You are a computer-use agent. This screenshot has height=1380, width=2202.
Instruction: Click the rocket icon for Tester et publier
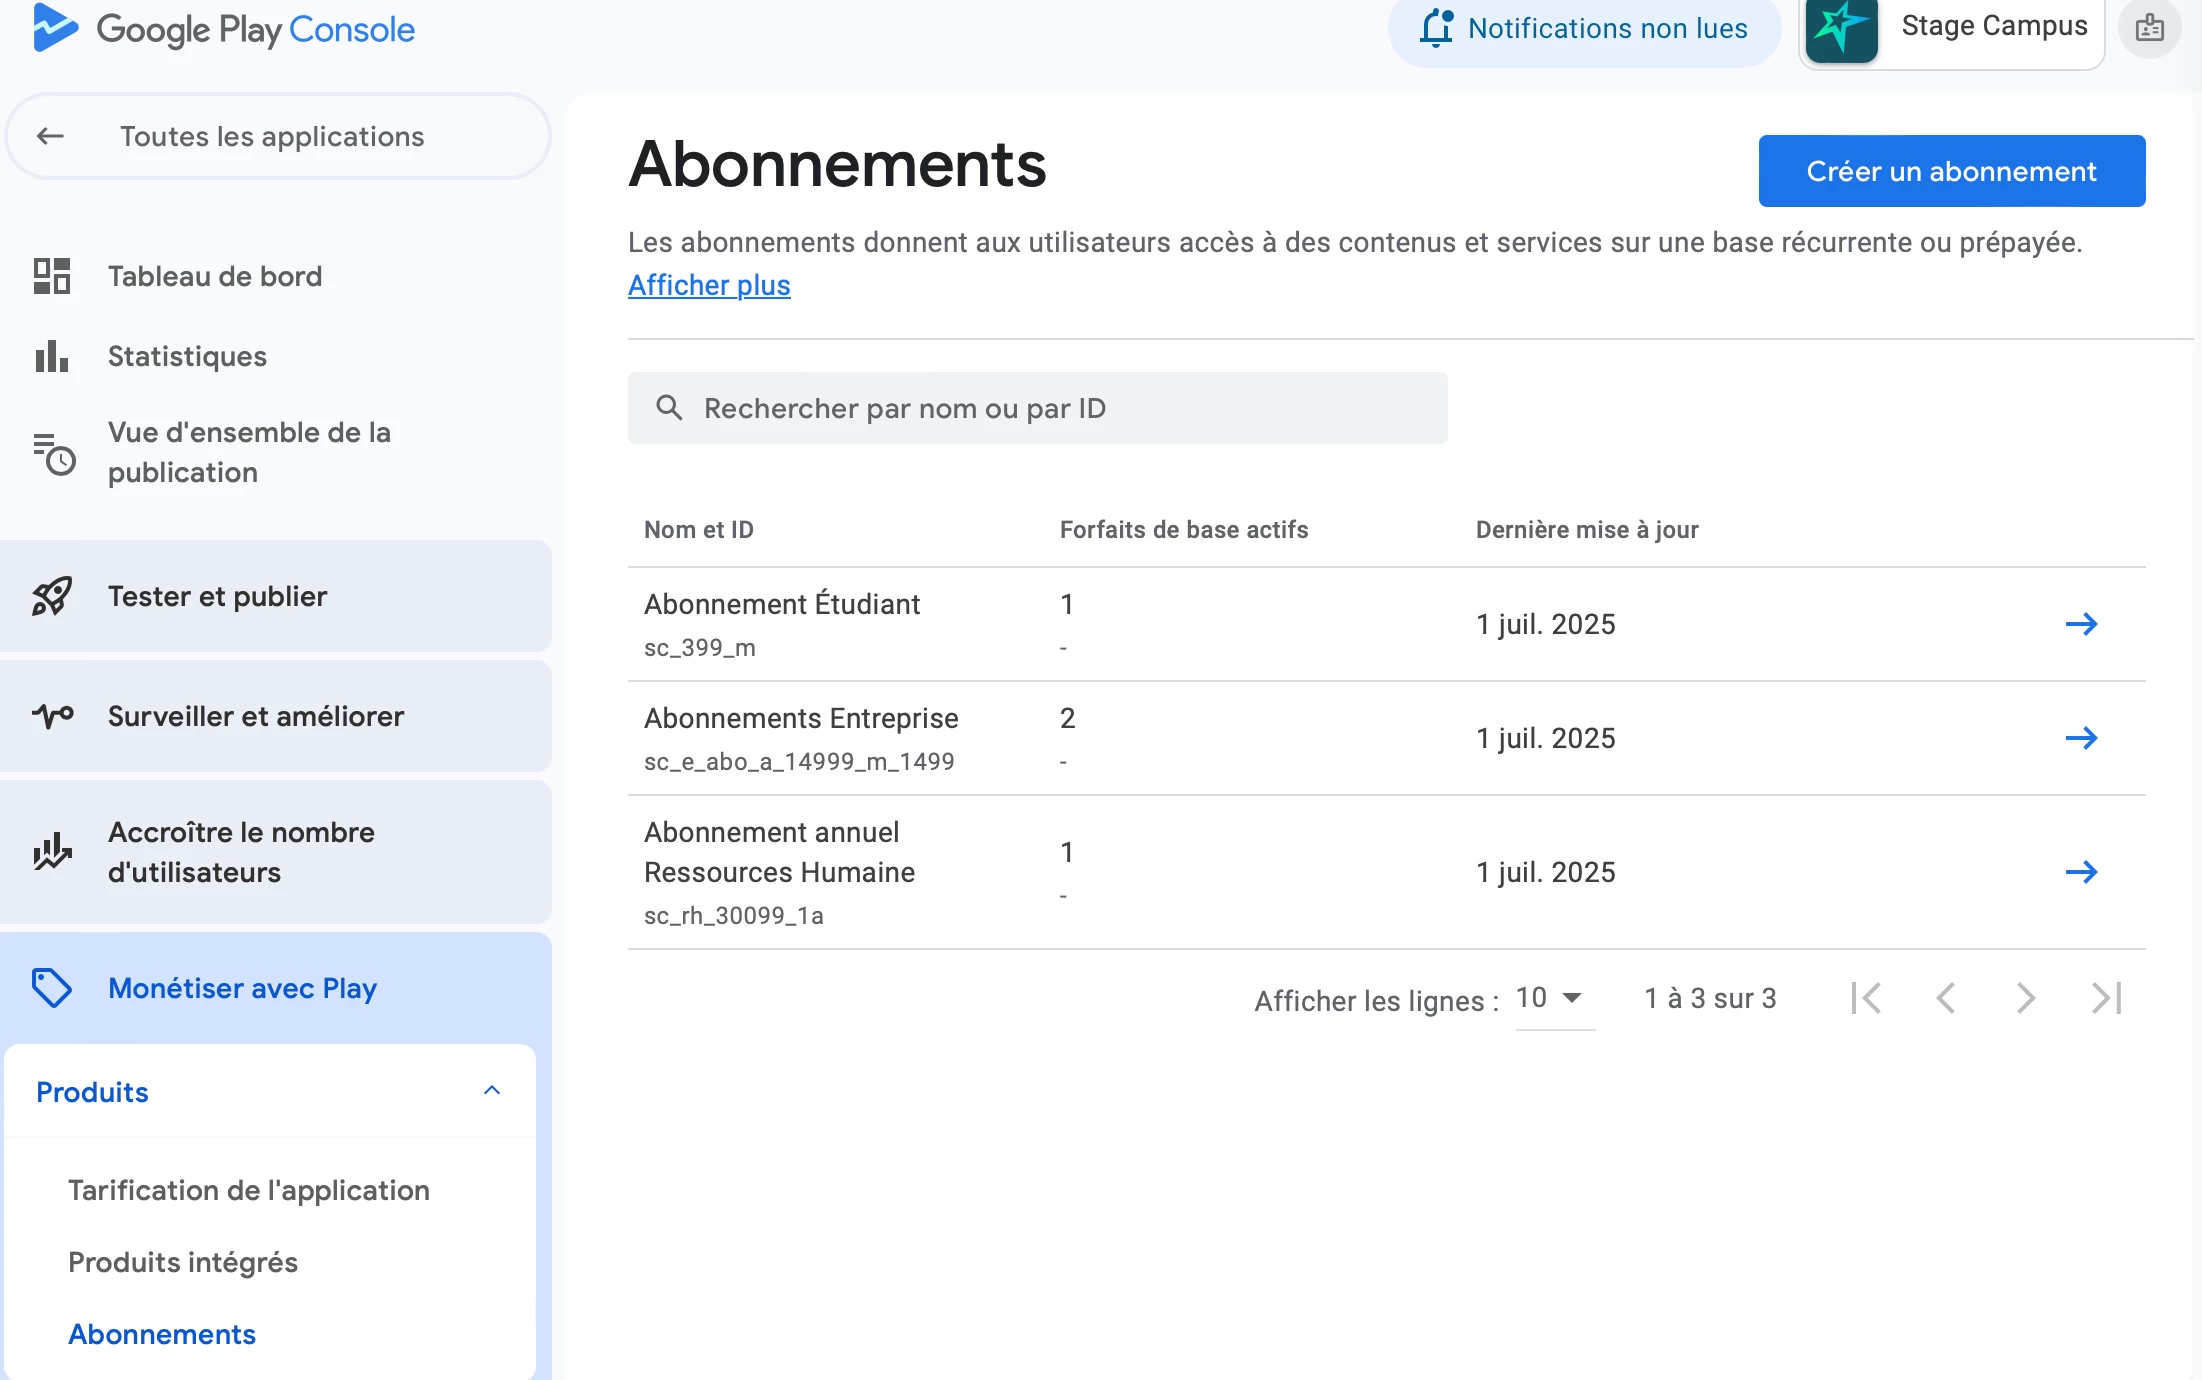(52, 596)
